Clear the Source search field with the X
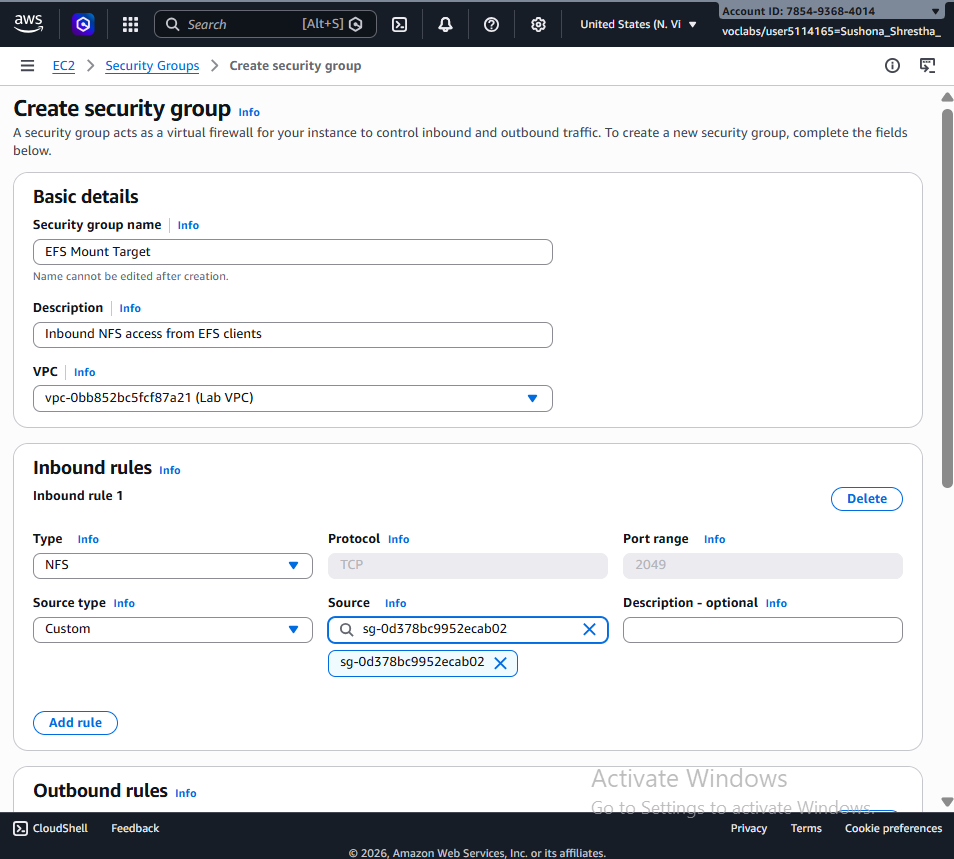The image size is (954, 859). (x=590, y=630)
